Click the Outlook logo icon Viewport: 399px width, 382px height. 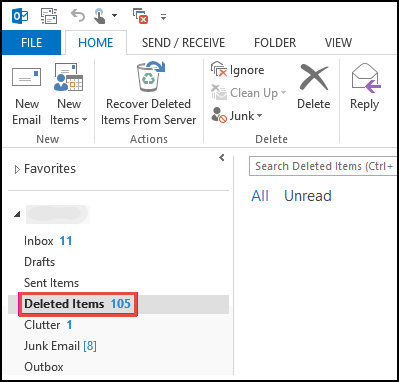pyautogui.click(x=20, y=16)
